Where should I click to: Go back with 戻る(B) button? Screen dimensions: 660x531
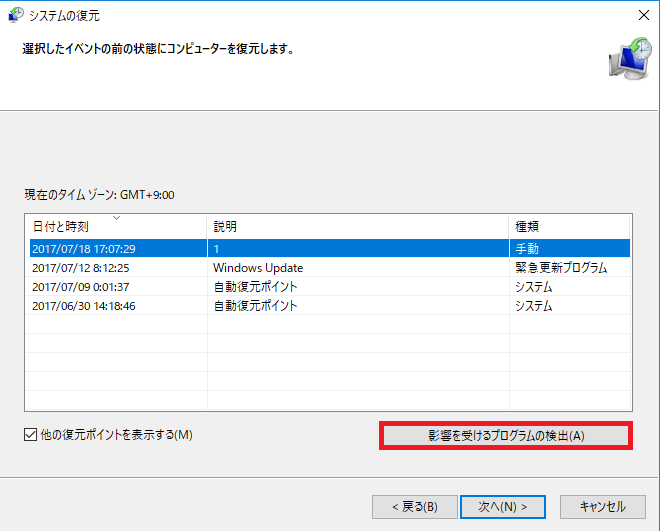pos(415,507)
